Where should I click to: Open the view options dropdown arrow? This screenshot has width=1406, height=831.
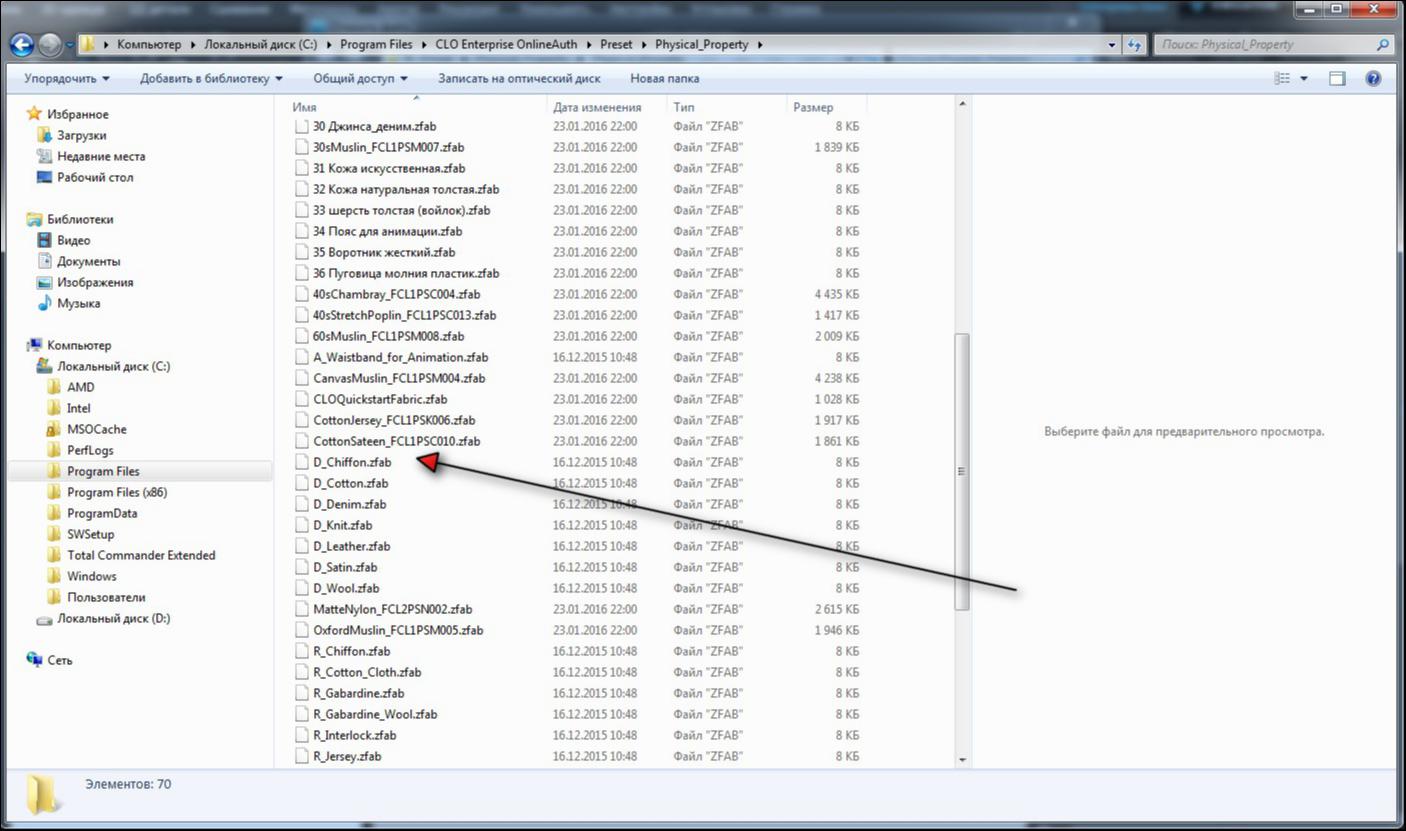point(1304,78)
